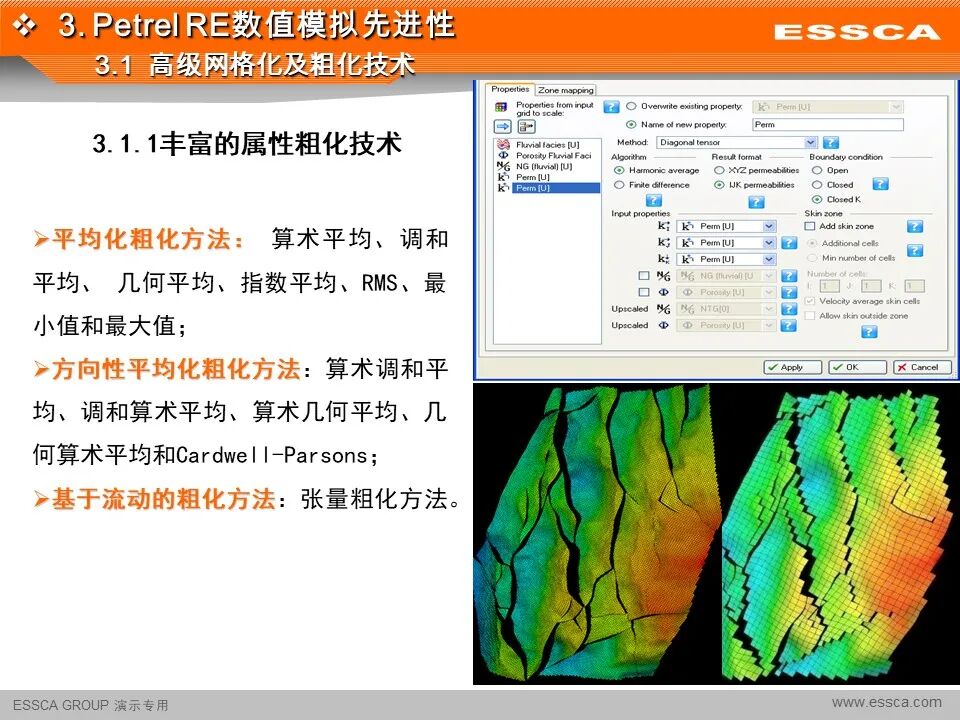Switch to the Zone mapping tab

click(566, 90)
